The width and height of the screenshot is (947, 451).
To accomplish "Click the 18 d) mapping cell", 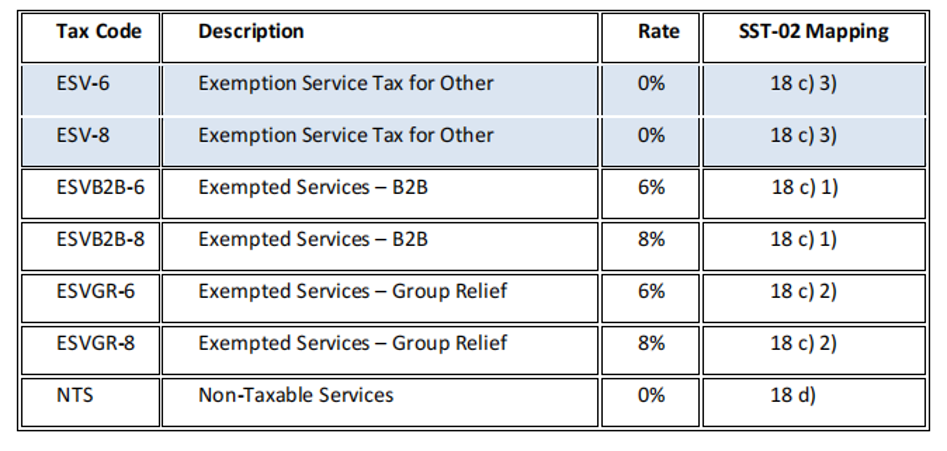I will click(x=792, y=395).
